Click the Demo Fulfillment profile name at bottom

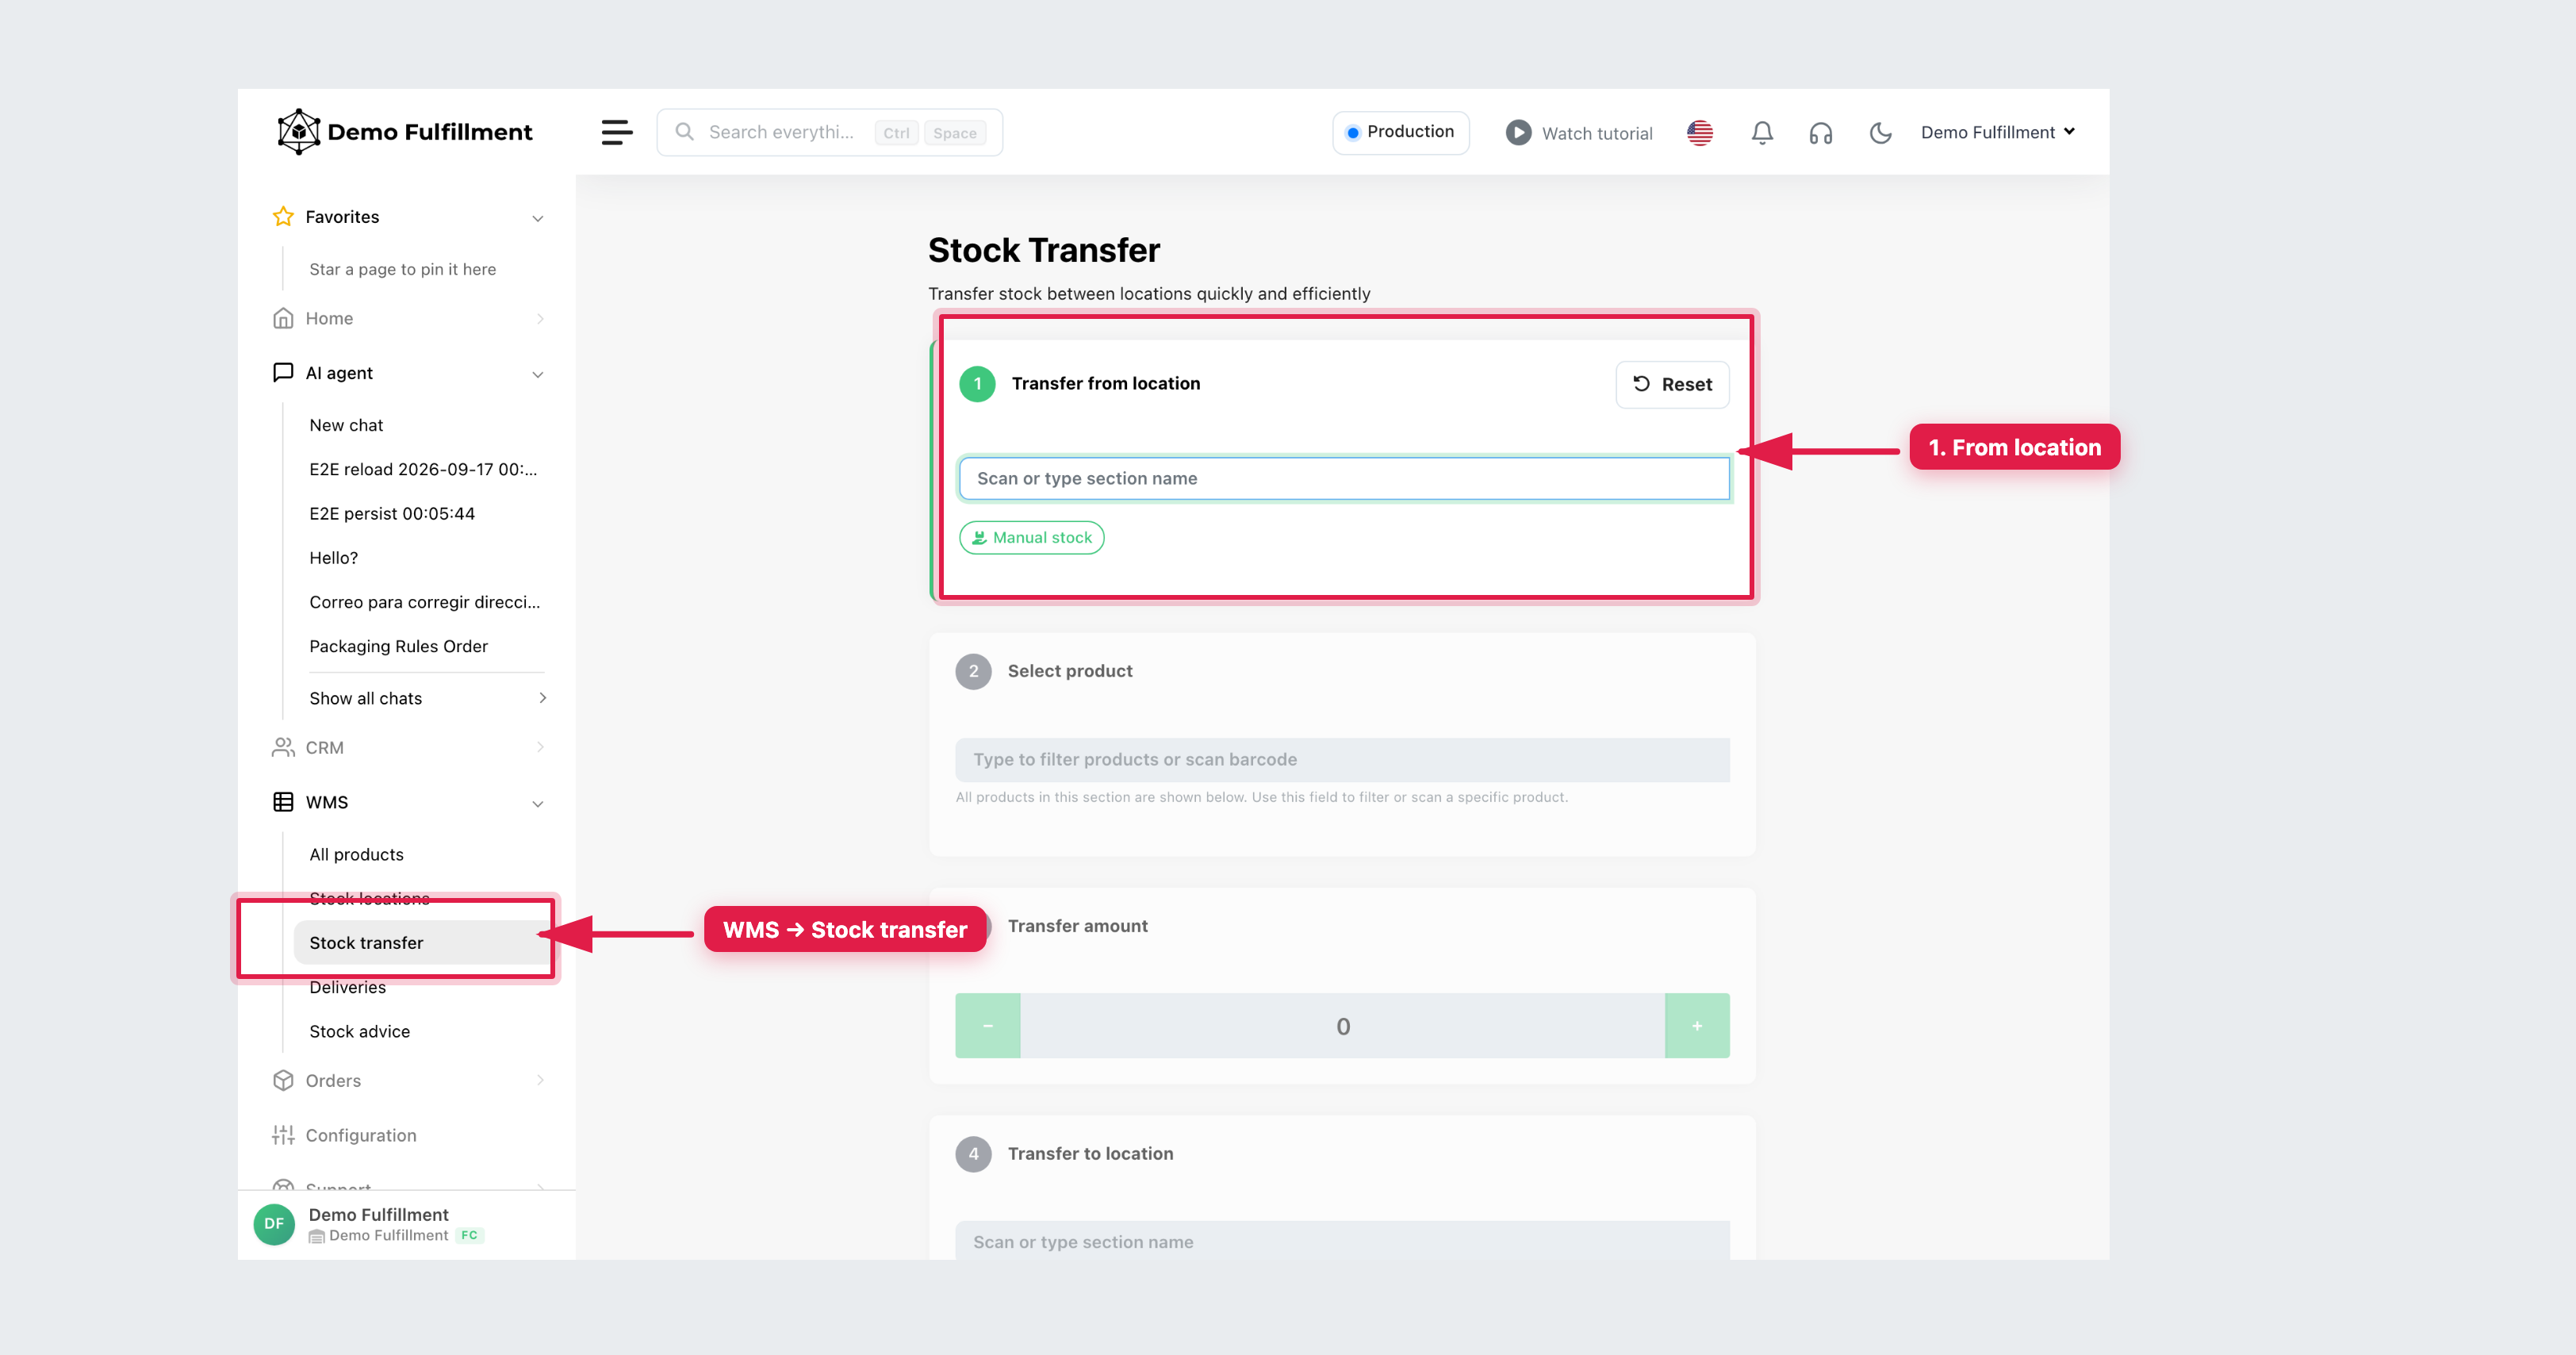pos(378,1214)
